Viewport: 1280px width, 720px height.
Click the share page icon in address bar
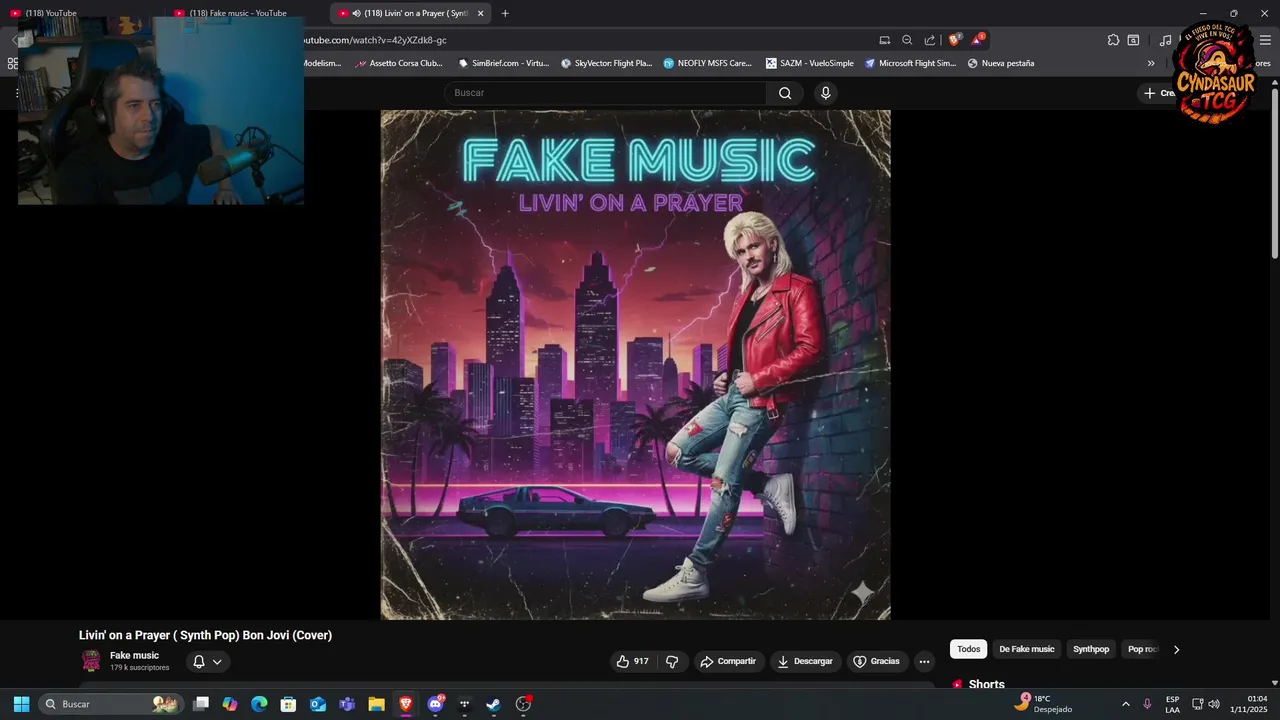930,40
